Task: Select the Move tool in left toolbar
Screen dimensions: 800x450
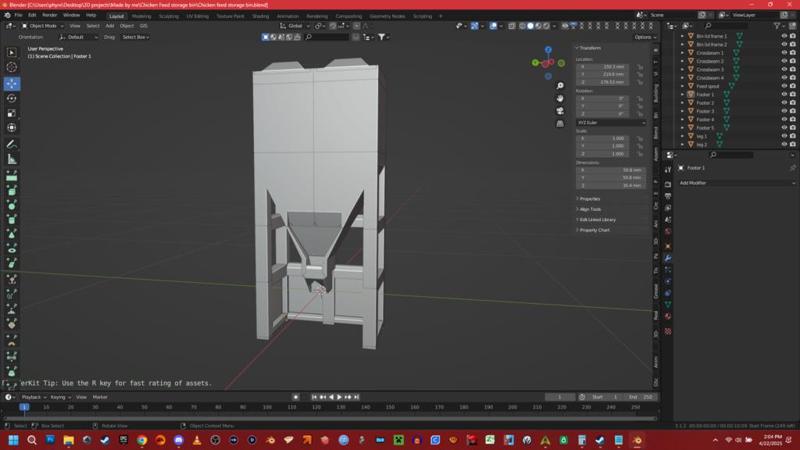Action: tap(11, 83)
